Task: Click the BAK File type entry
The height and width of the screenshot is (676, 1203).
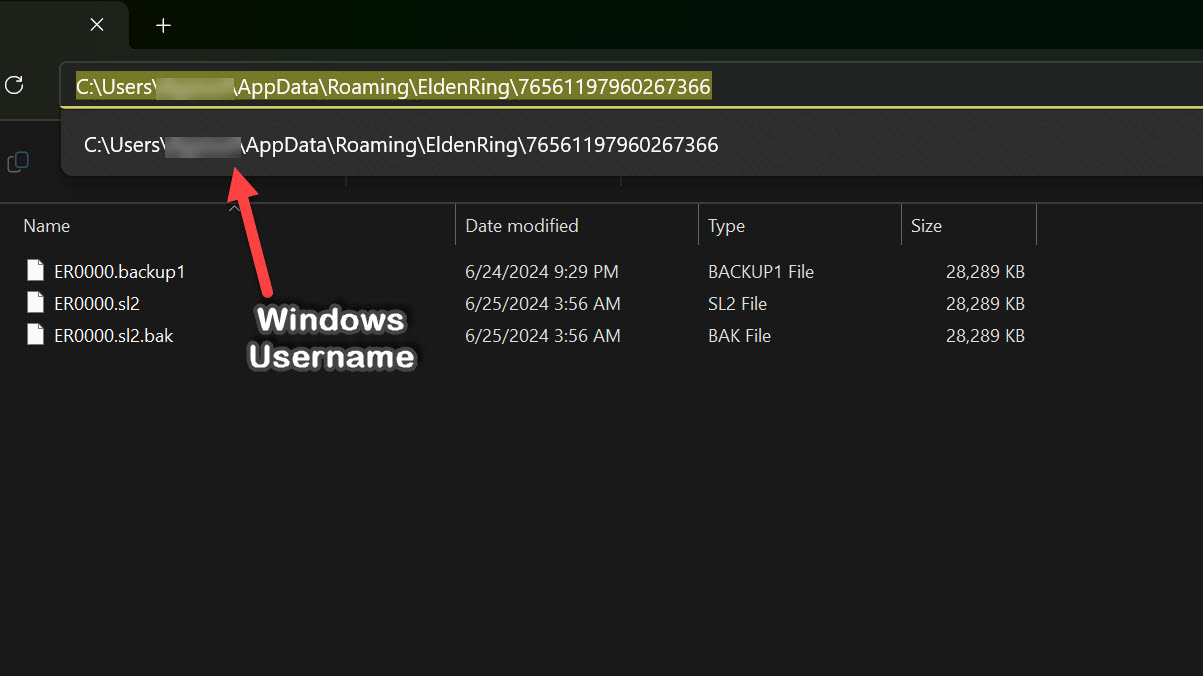Action: (740, 335)
